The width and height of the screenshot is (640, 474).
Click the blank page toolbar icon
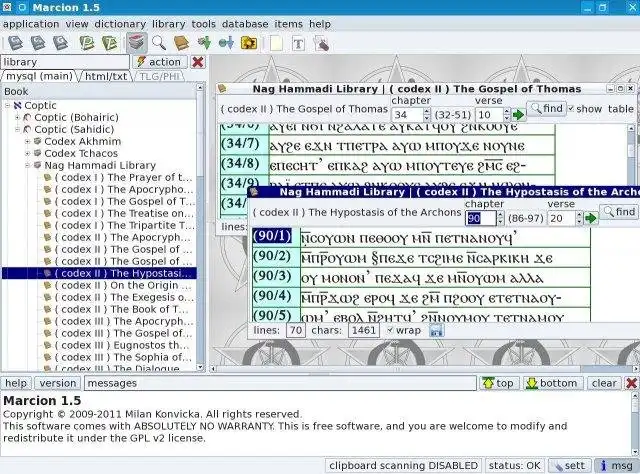(276, 43)
